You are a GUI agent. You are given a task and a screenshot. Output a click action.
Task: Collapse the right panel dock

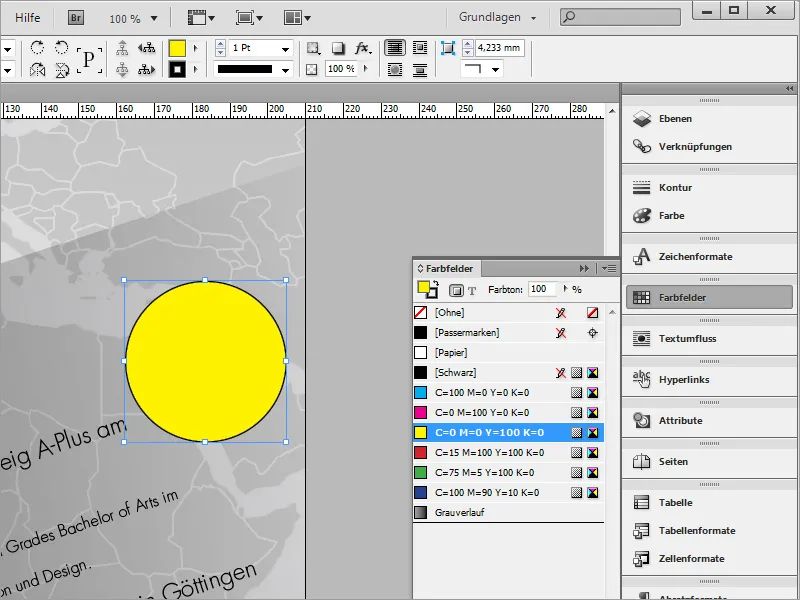pos(790,88)
